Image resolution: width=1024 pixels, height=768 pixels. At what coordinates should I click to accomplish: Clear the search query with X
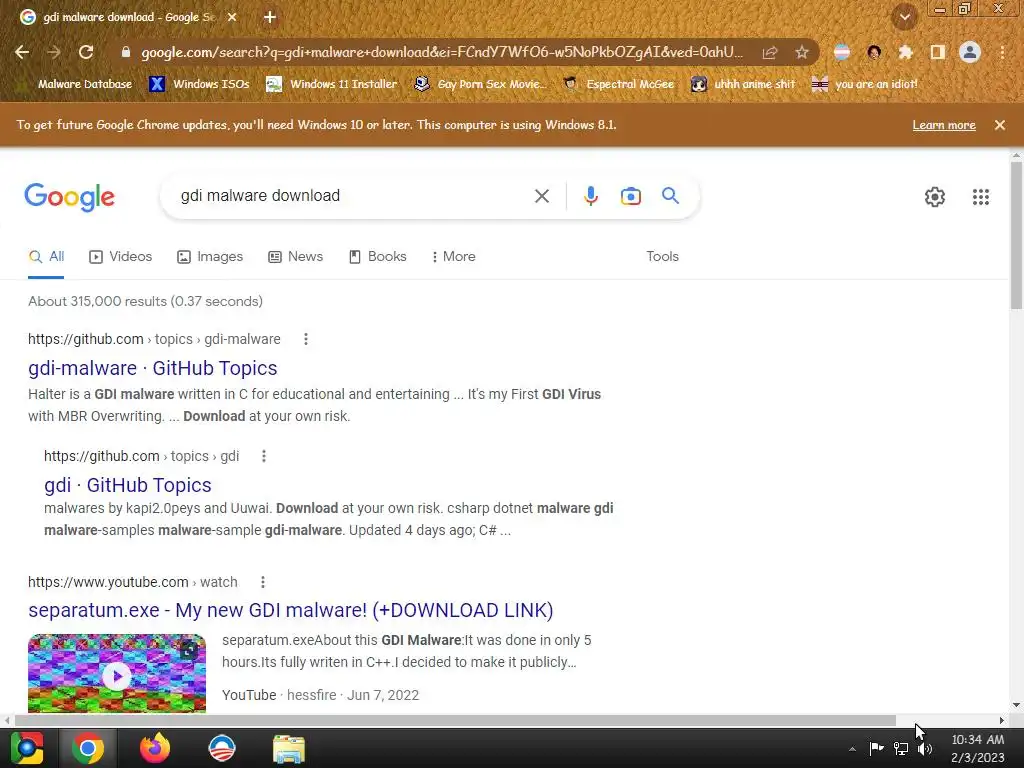point(541,196)
